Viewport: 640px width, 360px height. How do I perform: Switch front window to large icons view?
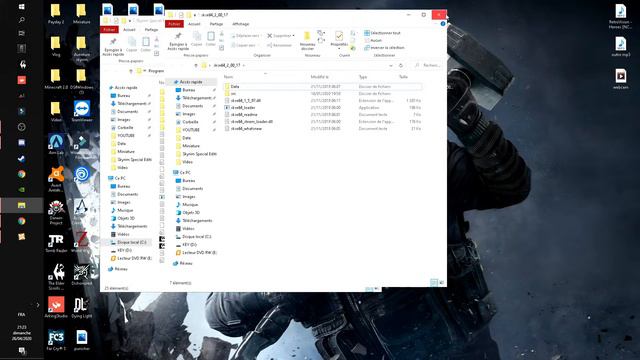pos(442,282)
